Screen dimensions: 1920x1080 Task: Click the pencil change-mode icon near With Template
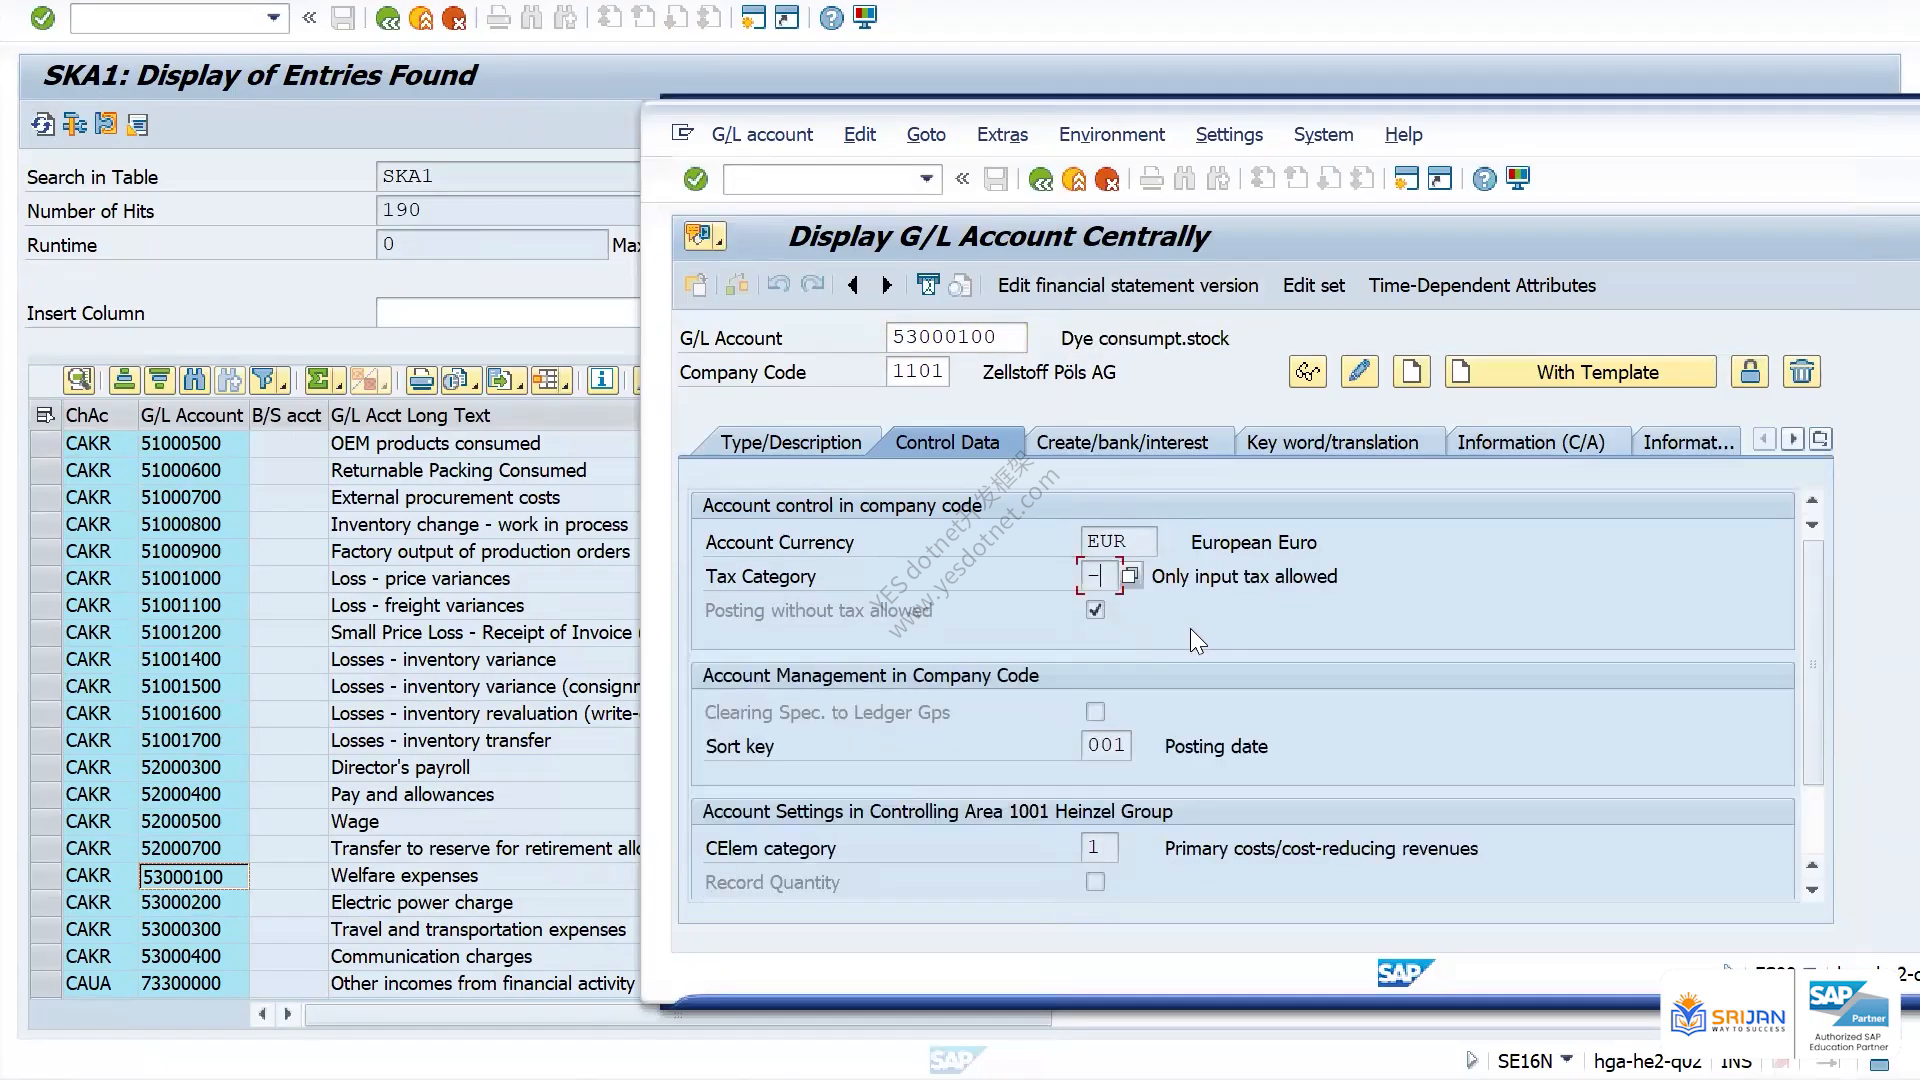point(1359,372)
